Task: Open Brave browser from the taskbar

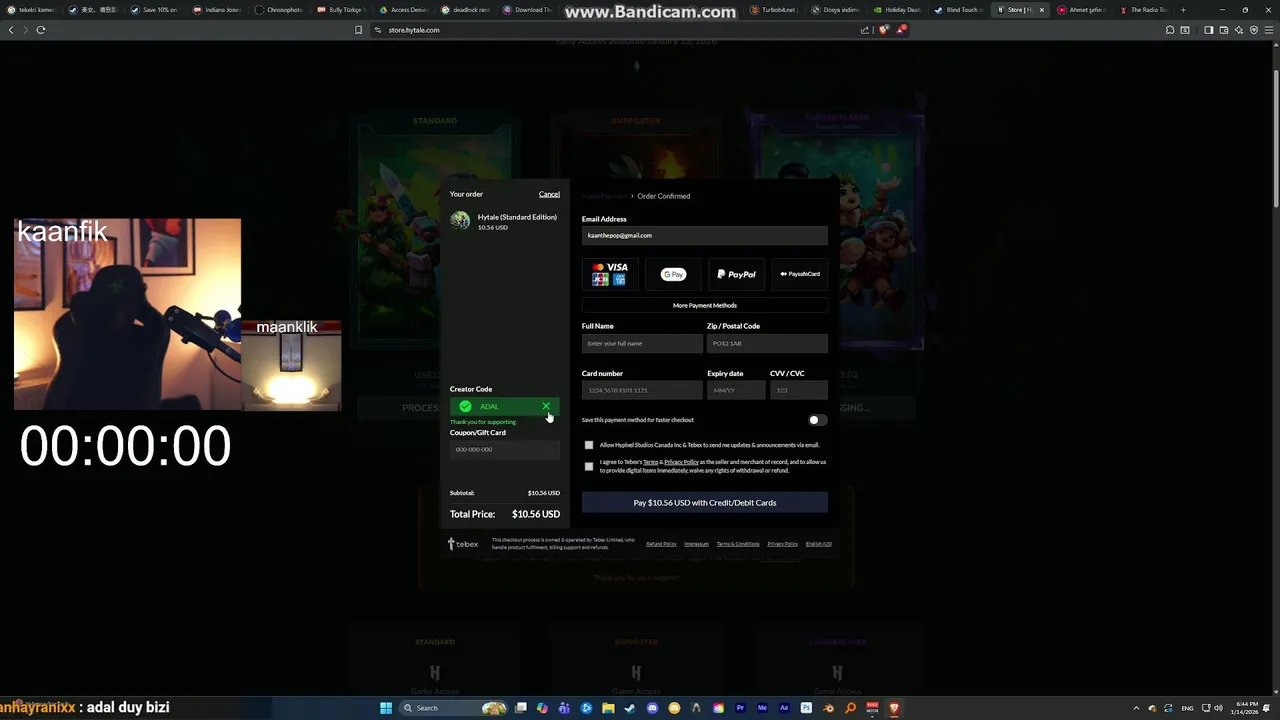Action: coord(894,708)
